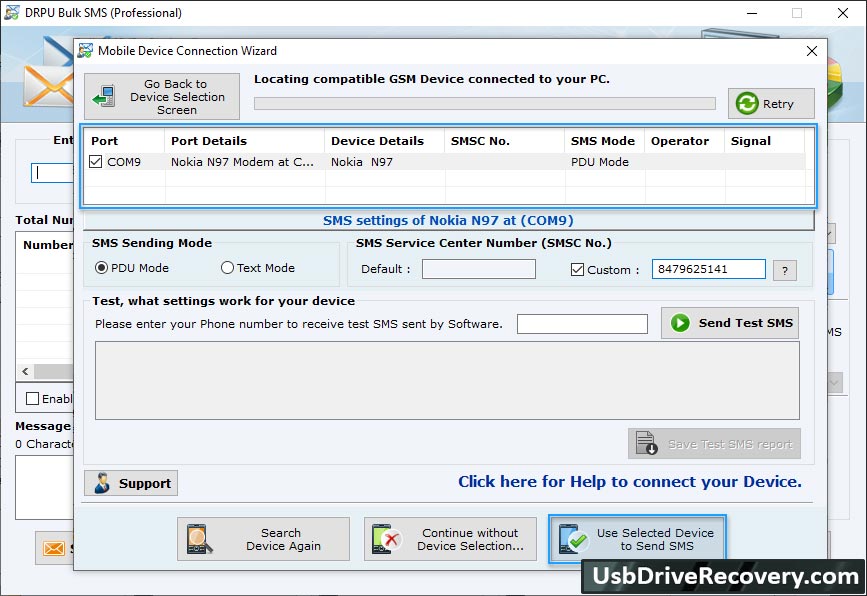This screenshot has width=867, height=596.
Task: Click the SMSC No. column header
Action: tap(505, 141)
